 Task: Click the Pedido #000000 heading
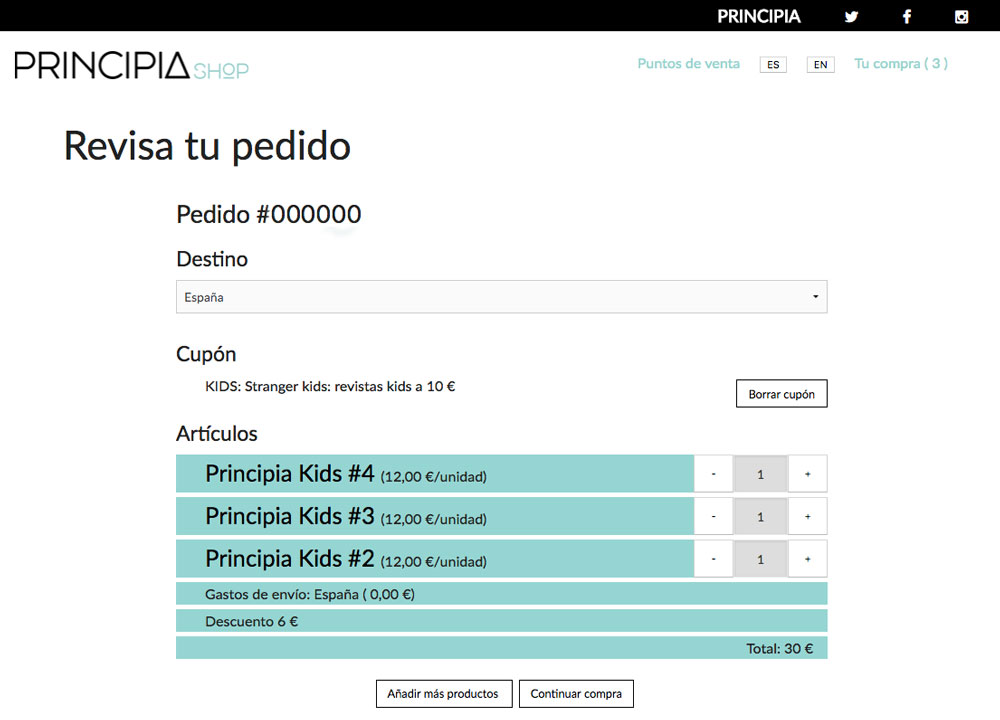[268, 214]
